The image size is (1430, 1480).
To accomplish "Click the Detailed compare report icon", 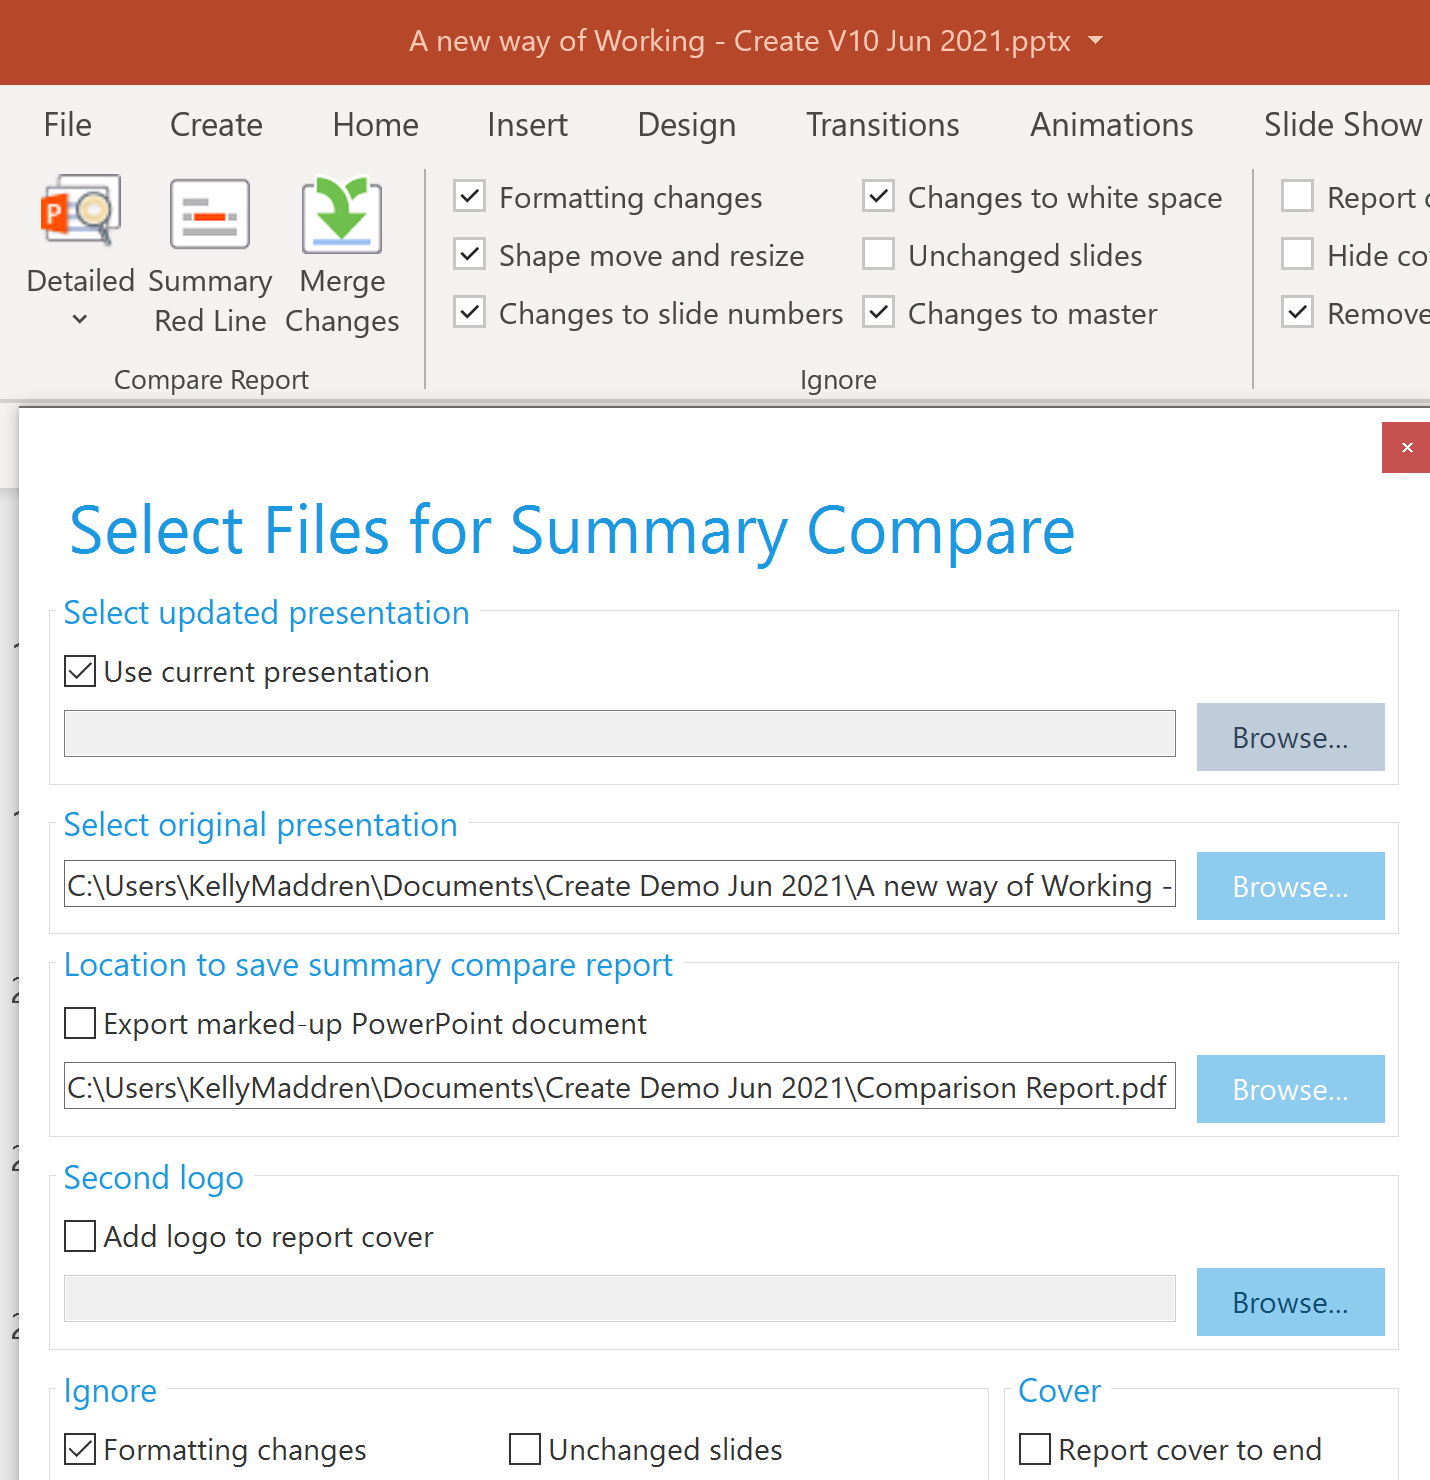I will tap(80, 212).
